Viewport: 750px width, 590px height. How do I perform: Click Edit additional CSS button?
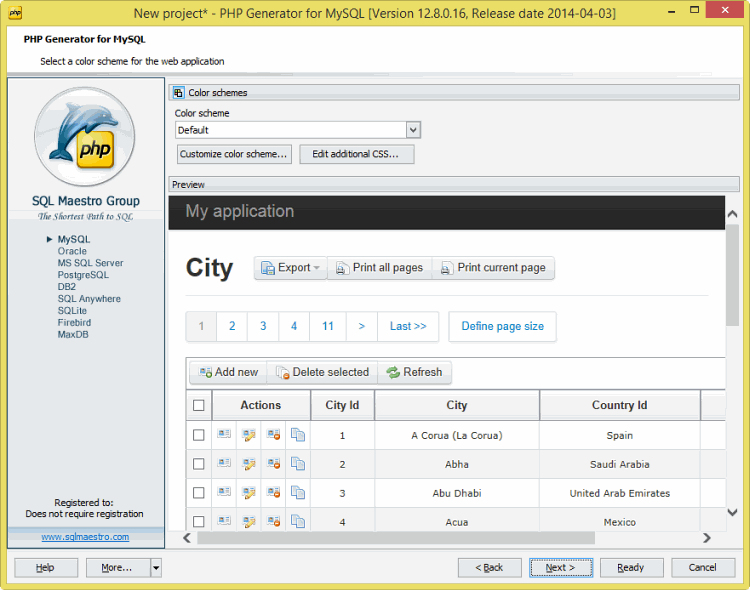coord(357,154)
